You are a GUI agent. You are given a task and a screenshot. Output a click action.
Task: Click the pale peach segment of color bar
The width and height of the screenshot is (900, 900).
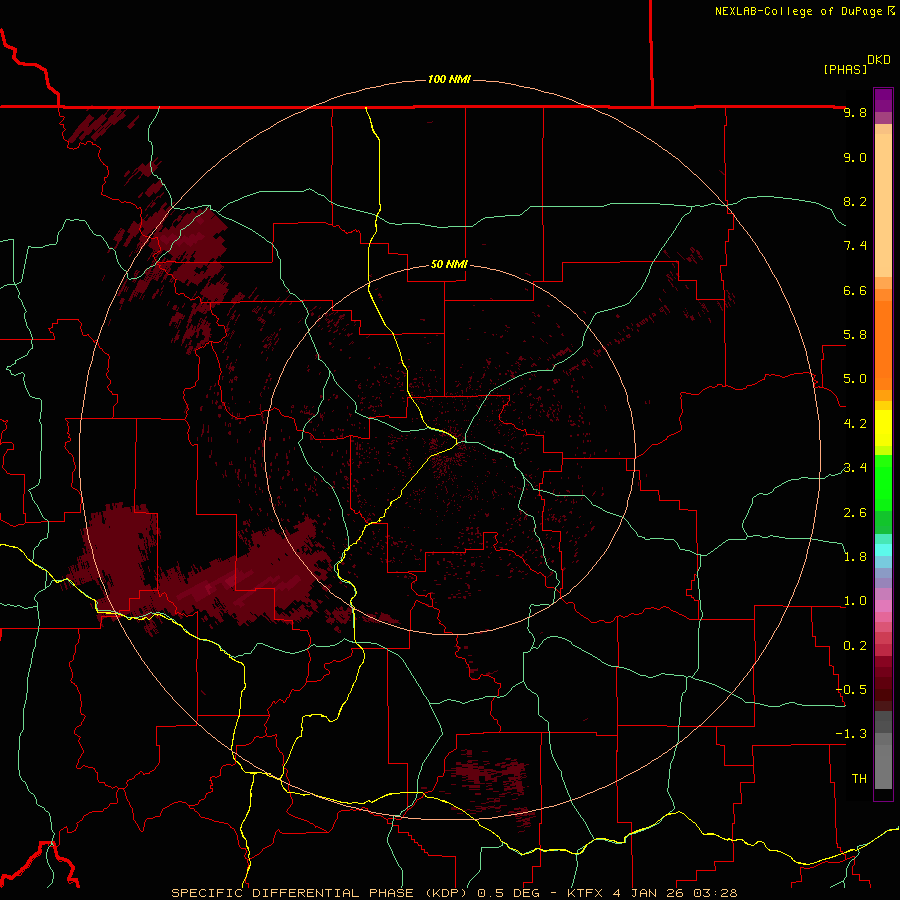tap(883, 205)
